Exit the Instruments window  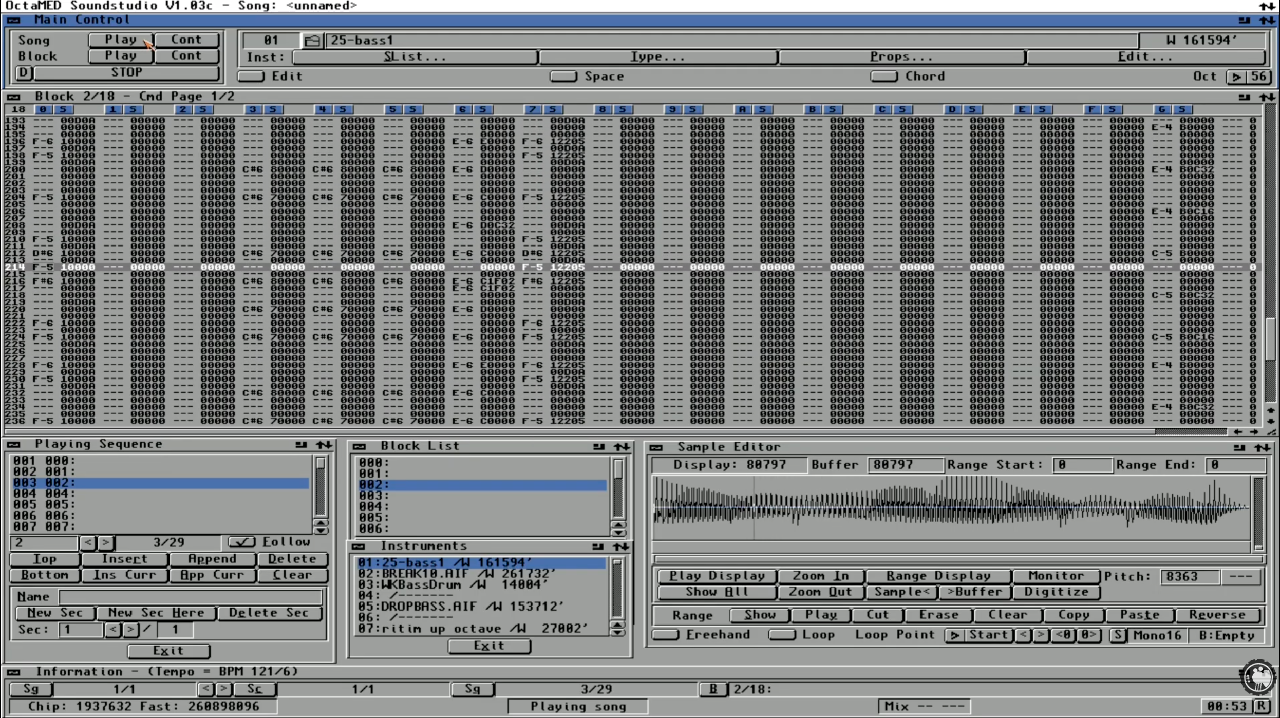pos(489,646)
